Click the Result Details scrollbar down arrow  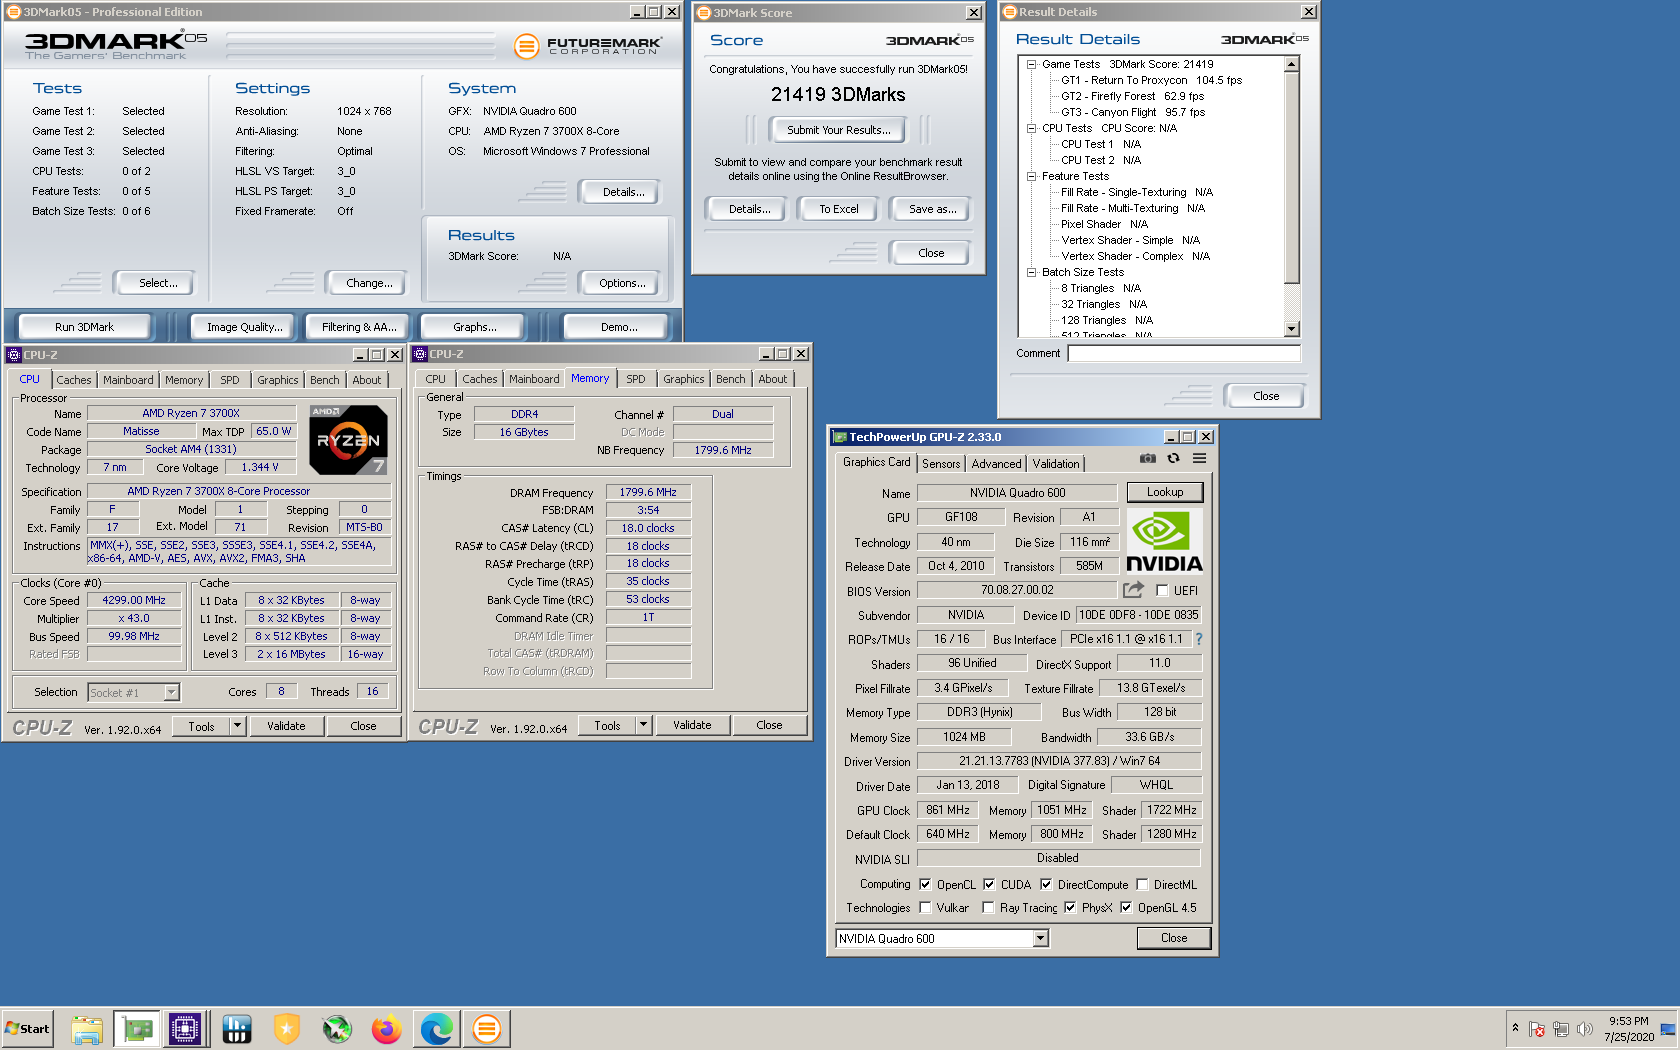1292,329
